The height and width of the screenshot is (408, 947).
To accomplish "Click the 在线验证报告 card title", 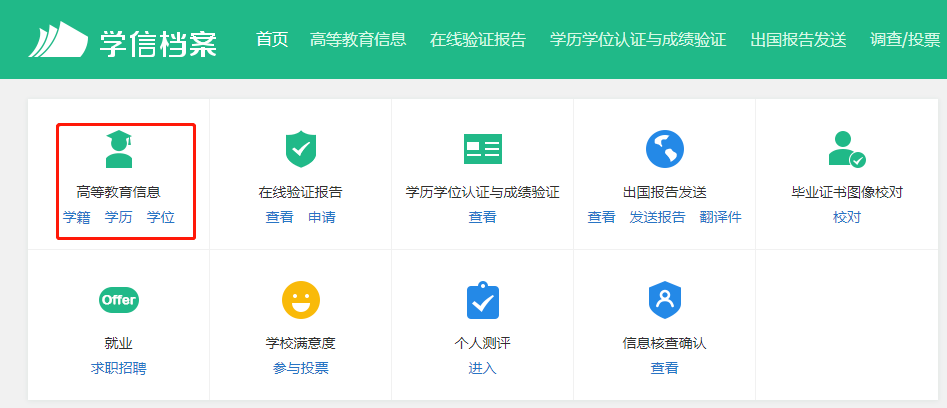I will point(301,193).
